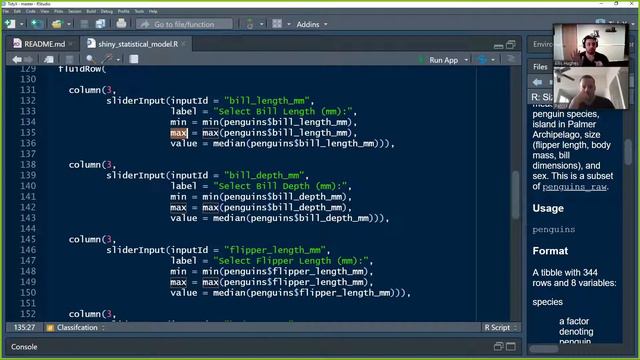Save the current document from main toolbar
This screenshot has height=360, width=640.
pos(84,24)
